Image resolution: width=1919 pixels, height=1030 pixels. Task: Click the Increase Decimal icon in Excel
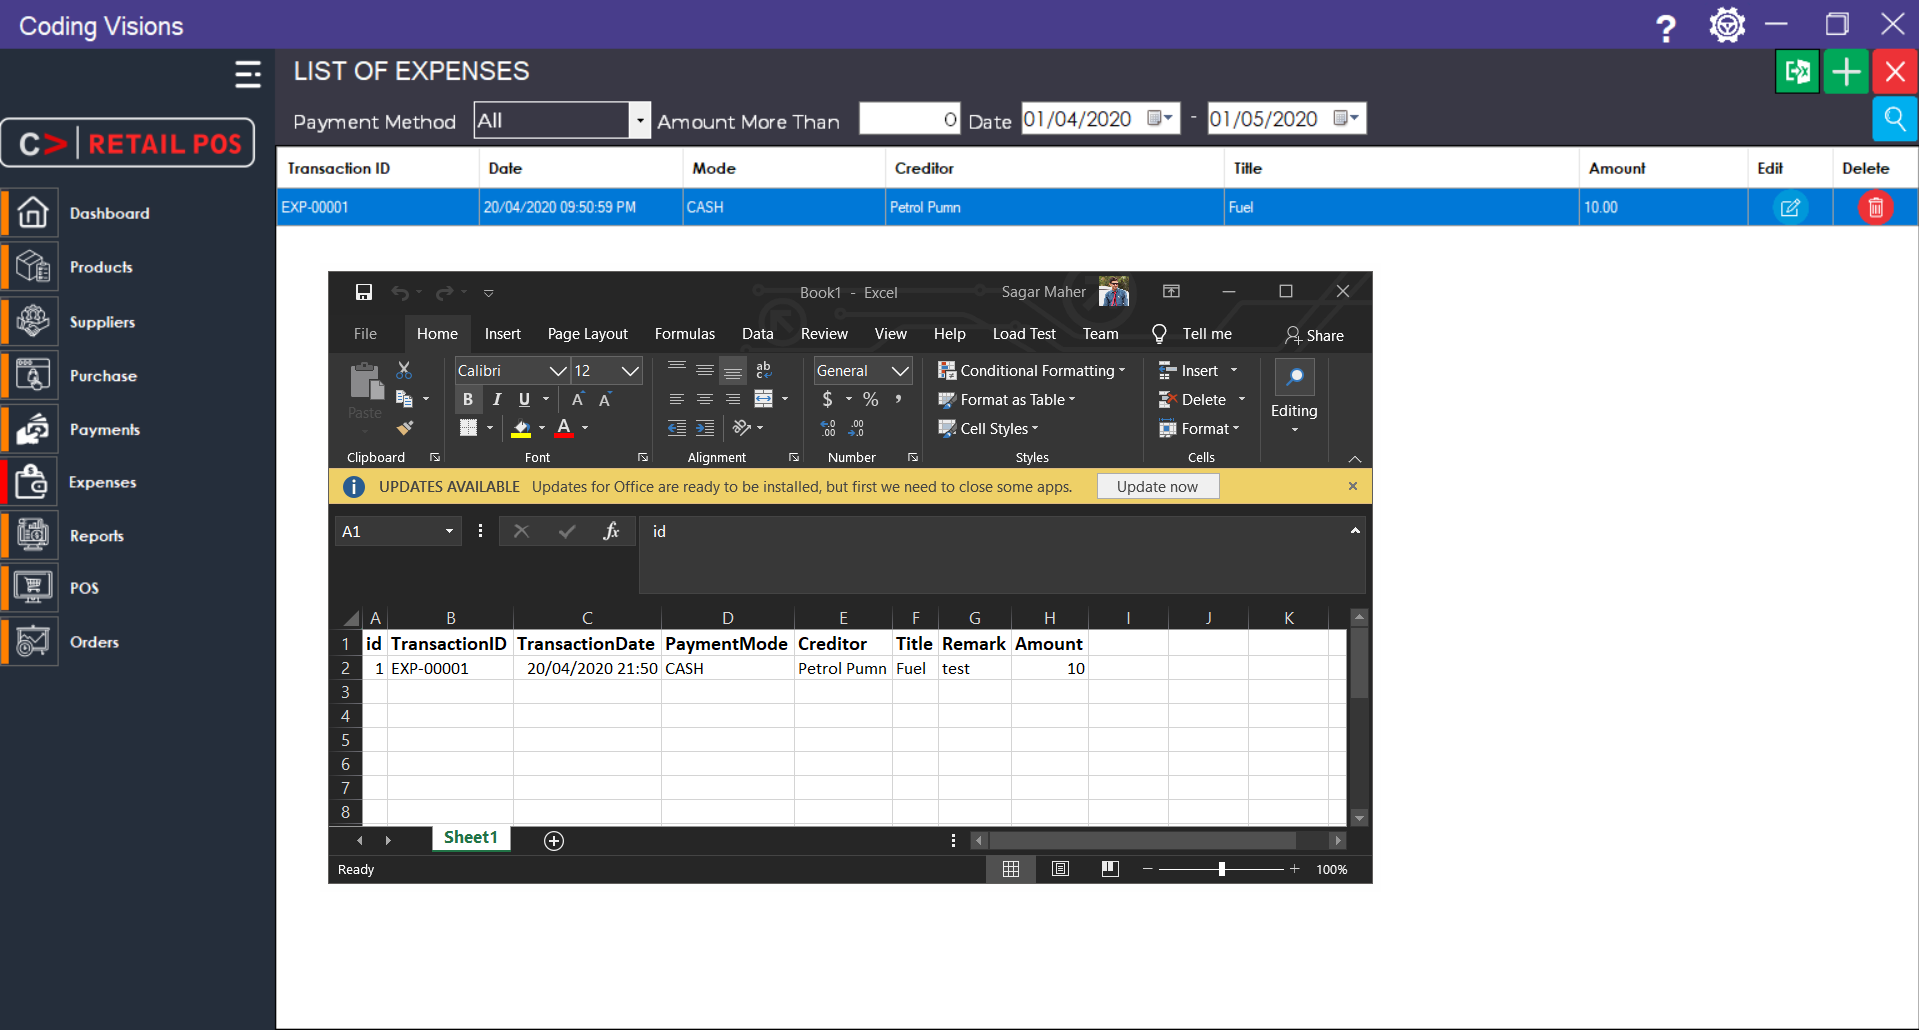tap(828, 428)
